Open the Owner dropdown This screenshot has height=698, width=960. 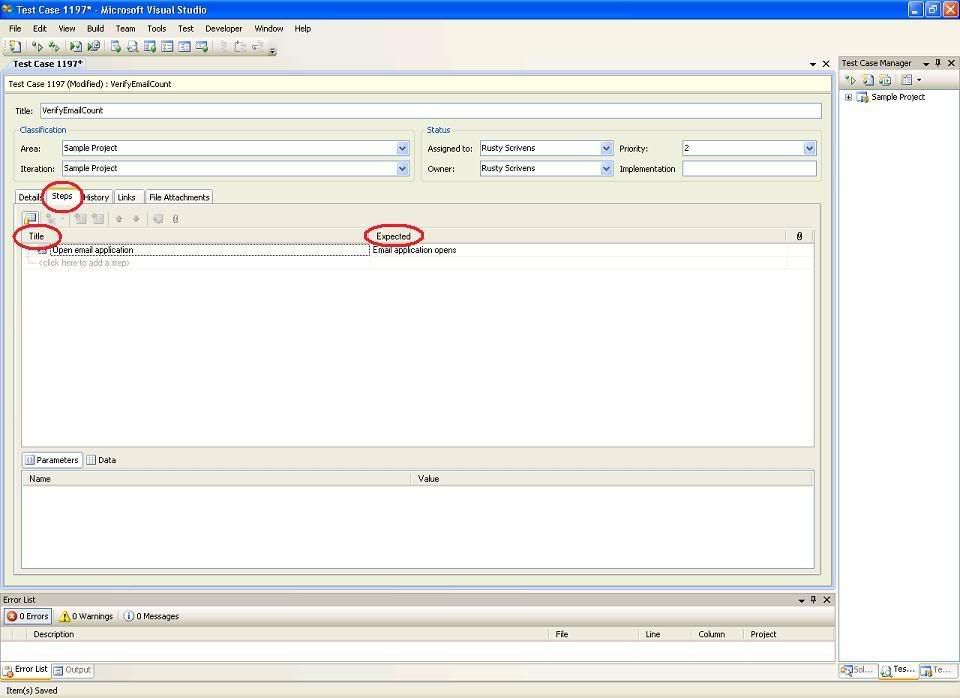[x=606, y=168]
